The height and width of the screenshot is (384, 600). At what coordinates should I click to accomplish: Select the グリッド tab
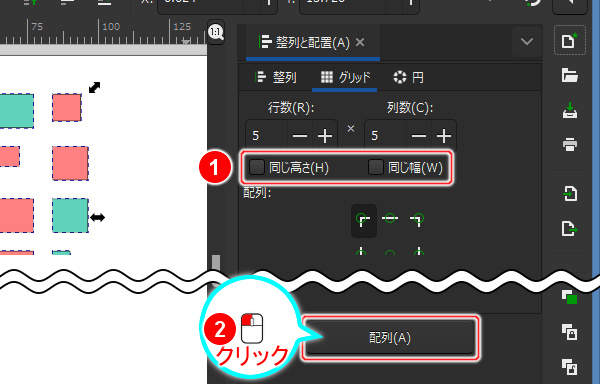pyautogui.click(x=346, y=77)
